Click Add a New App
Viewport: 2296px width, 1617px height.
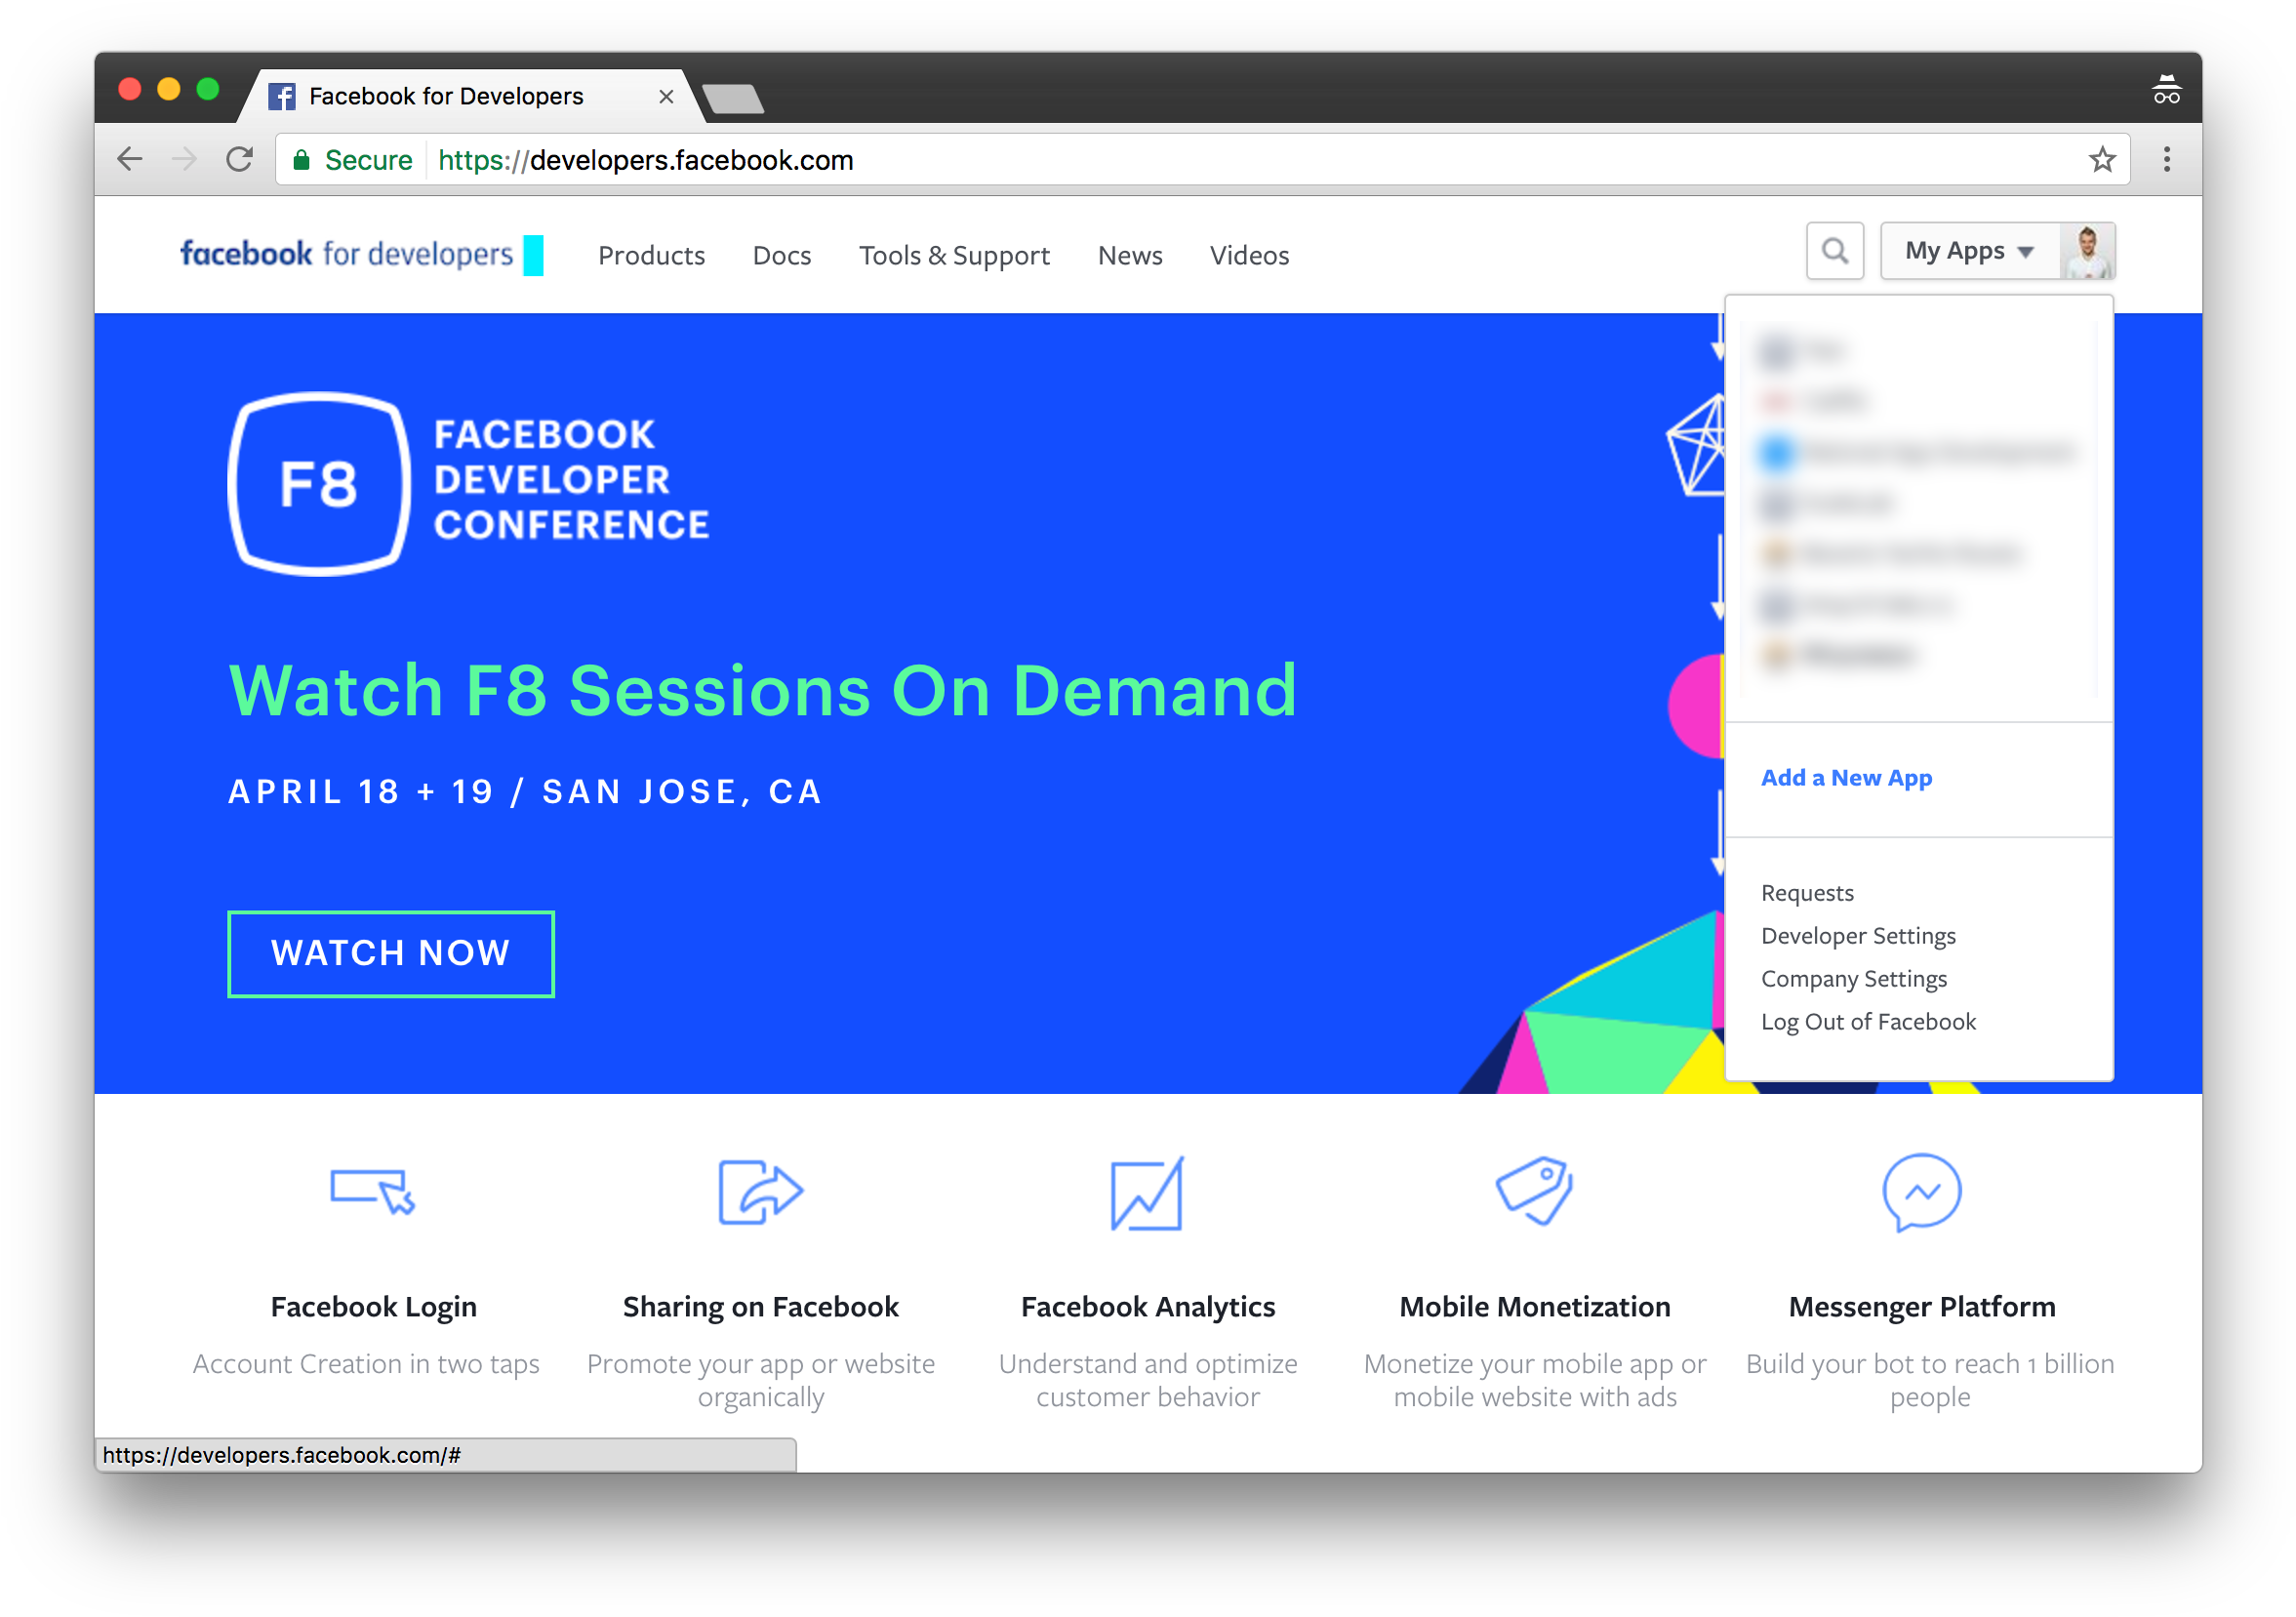[x=1846, y=777]
